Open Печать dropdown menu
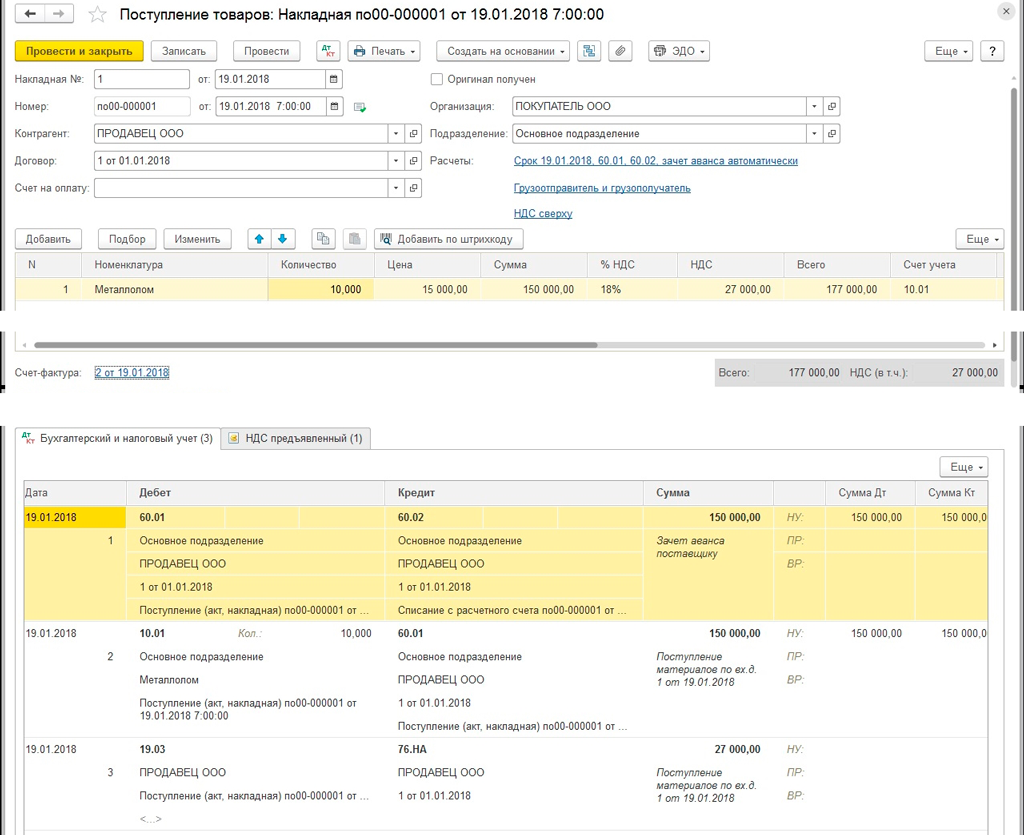 [x=384, y=51]
